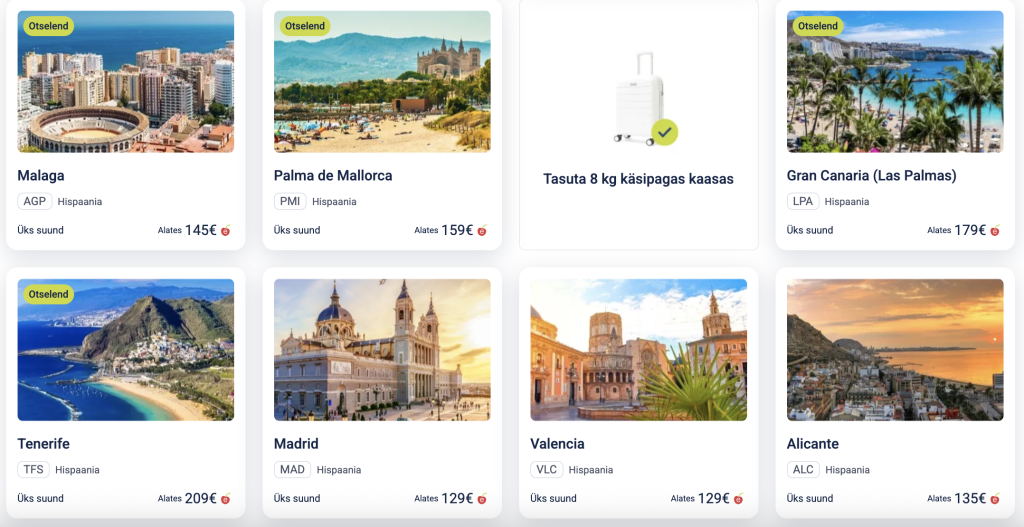Viewport: 1024px width, 527px height.
Task: Click the cherry icon beside Gran Canaria's 179€ price
Action: (x=995, y=230)
